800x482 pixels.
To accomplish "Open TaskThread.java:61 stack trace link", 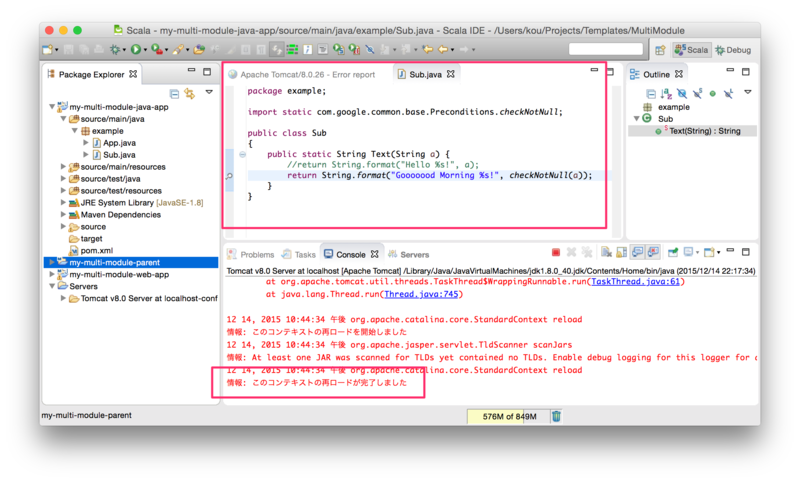I will (635, 282).
